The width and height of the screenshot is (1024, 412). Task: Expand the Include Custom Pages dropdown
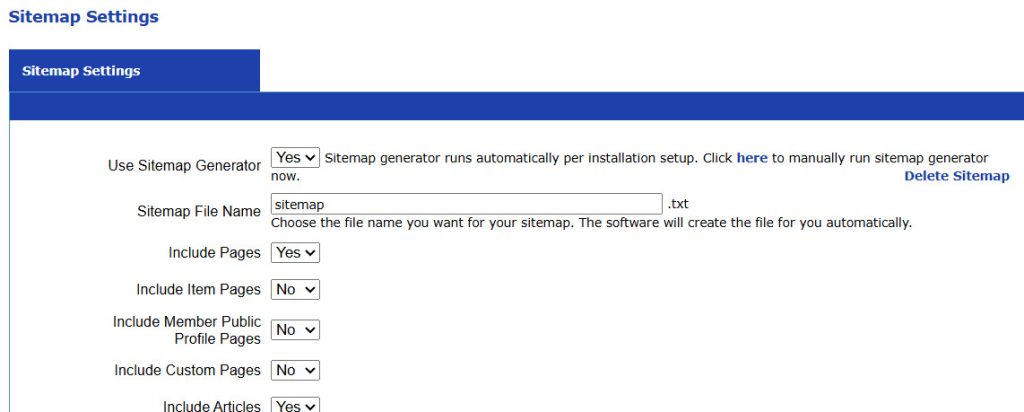295,370
